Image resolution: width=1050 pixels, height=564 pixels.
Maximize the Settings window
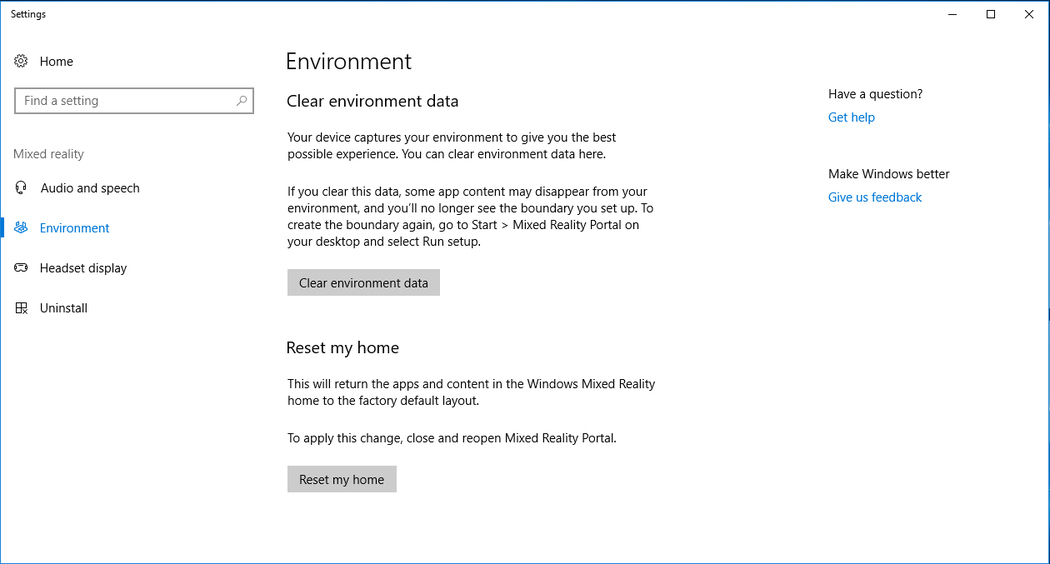[x=990, y=14]
